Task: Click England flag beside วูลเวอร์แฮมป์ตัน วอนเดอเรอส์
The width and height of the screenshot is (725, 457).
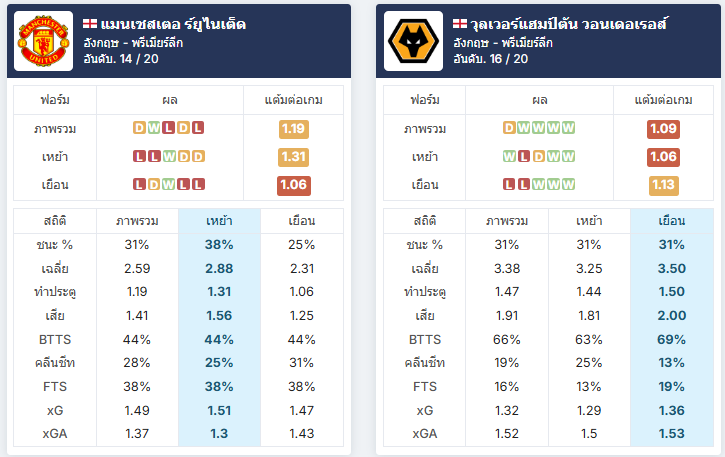Action: pyautogui.click(x=460, y=24)
